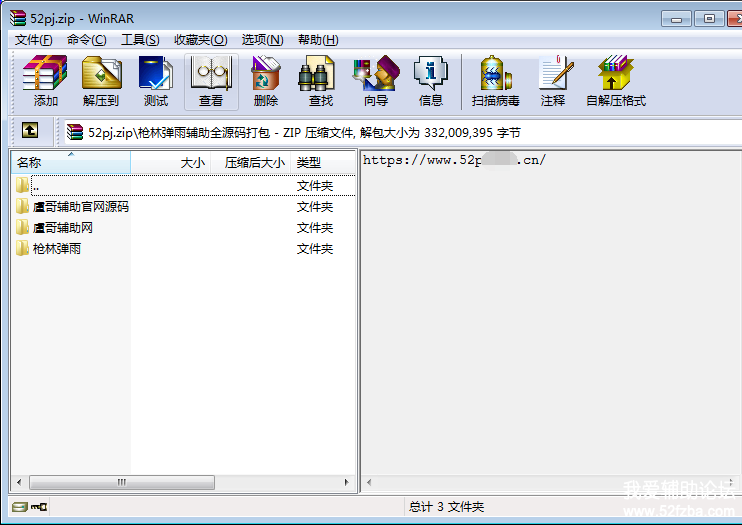Click the key password icon in status bar
Viewport: 742px width, 525px height.
tap(39, 507)
